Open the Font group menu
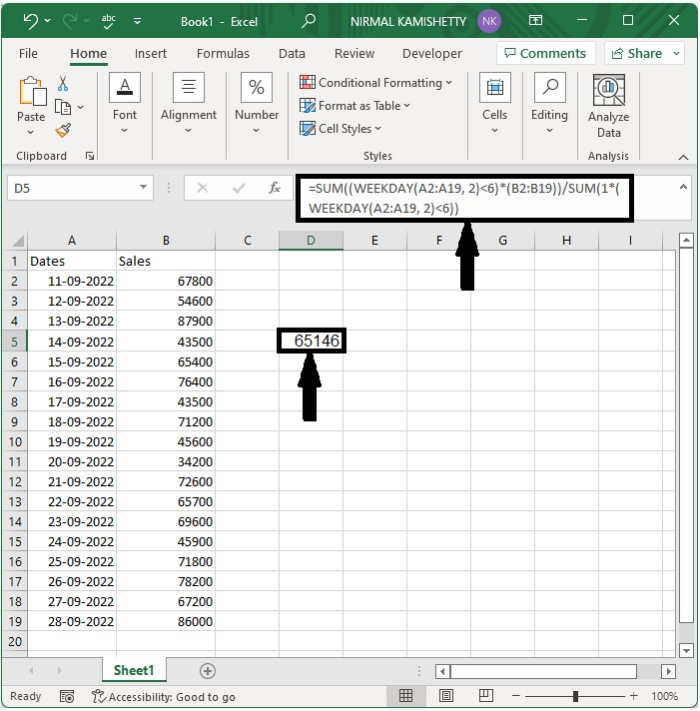This screenshot has width=700, height=711. tap(125, 103)
